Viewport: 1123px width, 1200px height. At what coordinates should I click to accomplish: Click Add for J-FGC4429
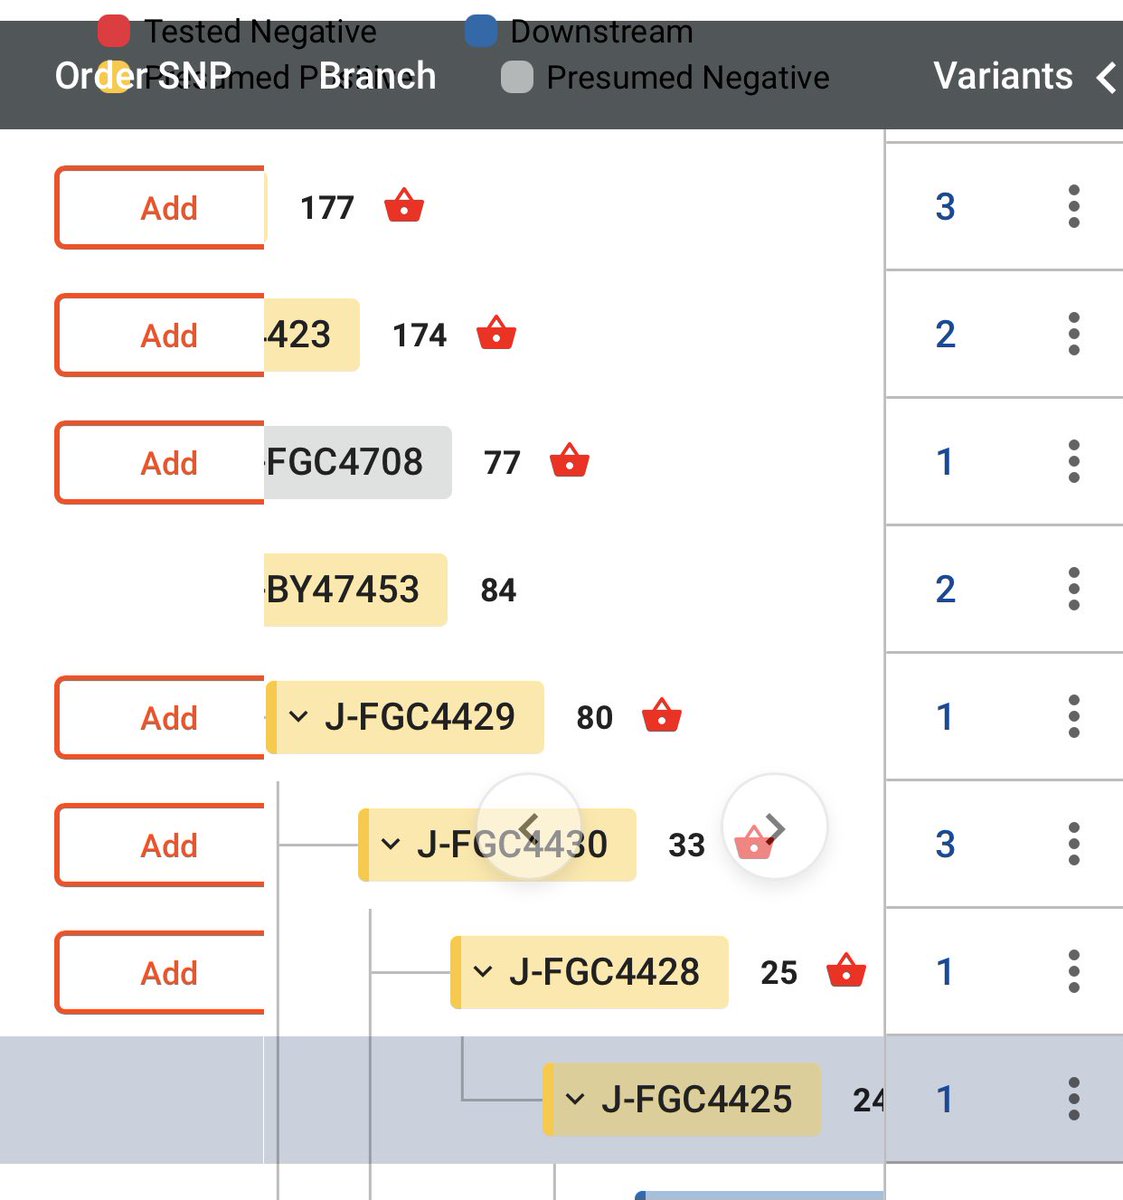160,717
